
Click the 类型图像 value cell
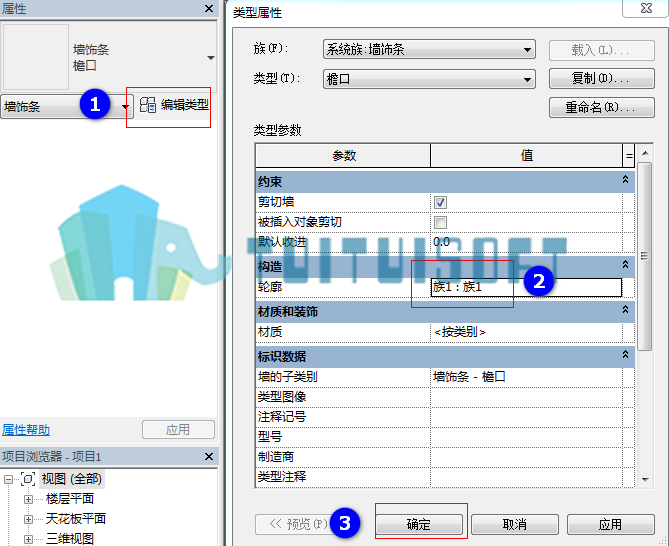pyautogui.click(x=526, y=397)
